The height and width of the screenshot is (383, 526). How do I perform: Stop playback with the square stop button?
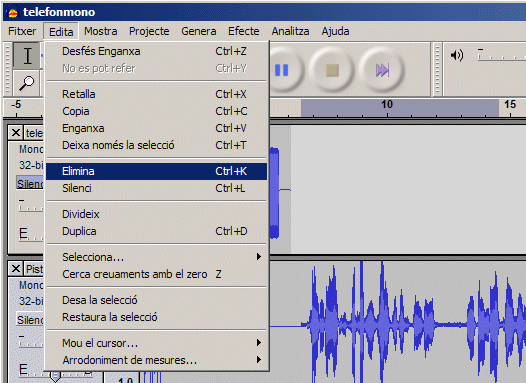tap(332, 70)
